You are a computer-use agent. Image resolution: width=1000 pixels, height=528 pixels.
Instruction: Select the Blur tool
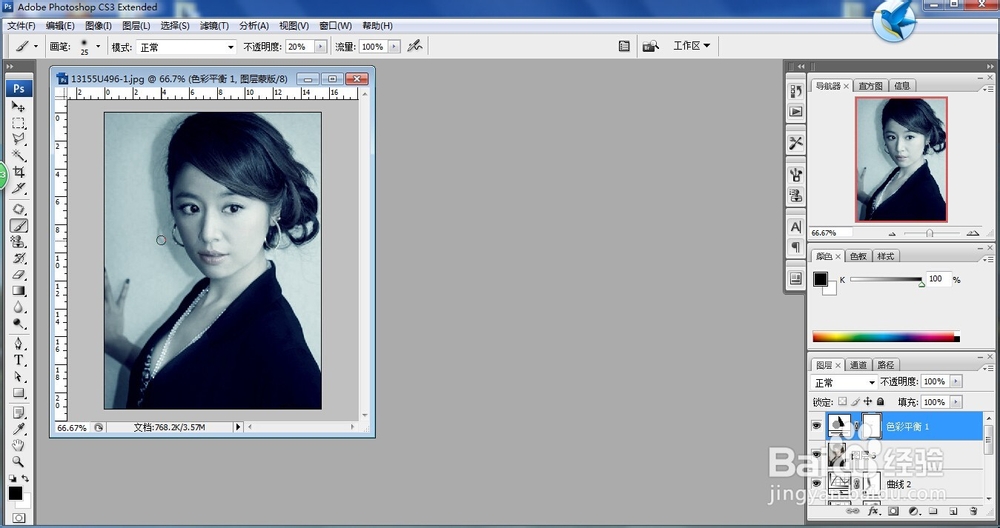coord(18,307)
